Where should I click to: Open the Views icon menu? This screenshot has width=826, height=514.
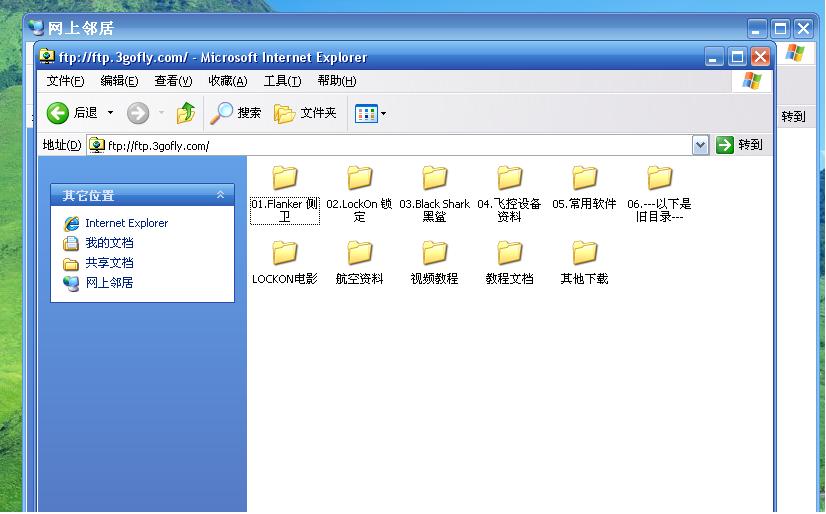click(x=370, y=113)
